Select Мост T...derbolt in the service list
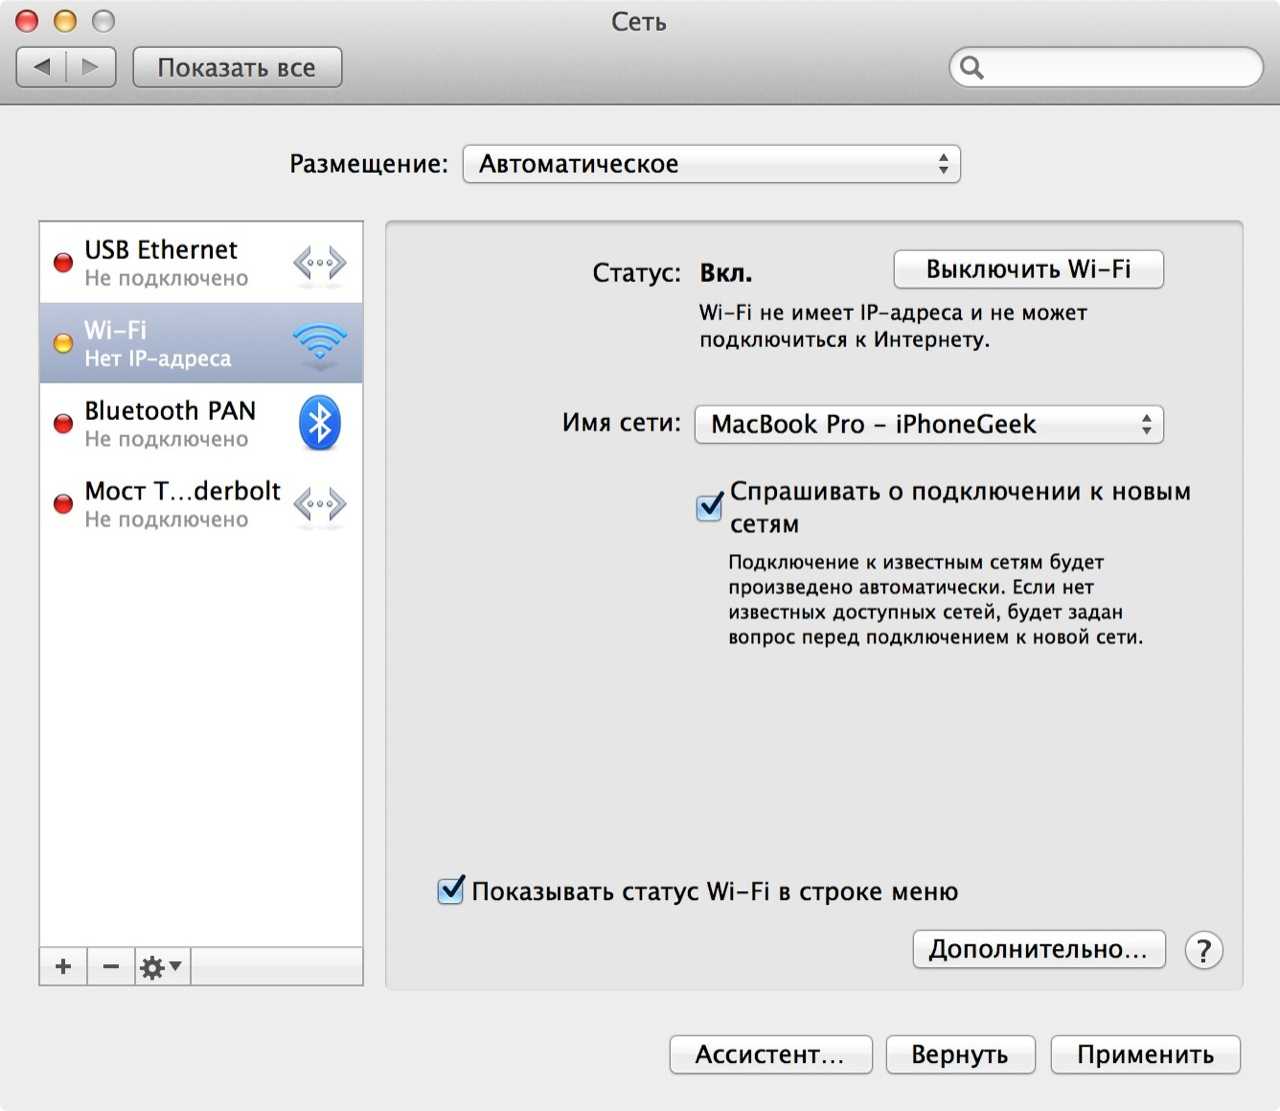This screenshot has height=1111, width=1280. 201,504
